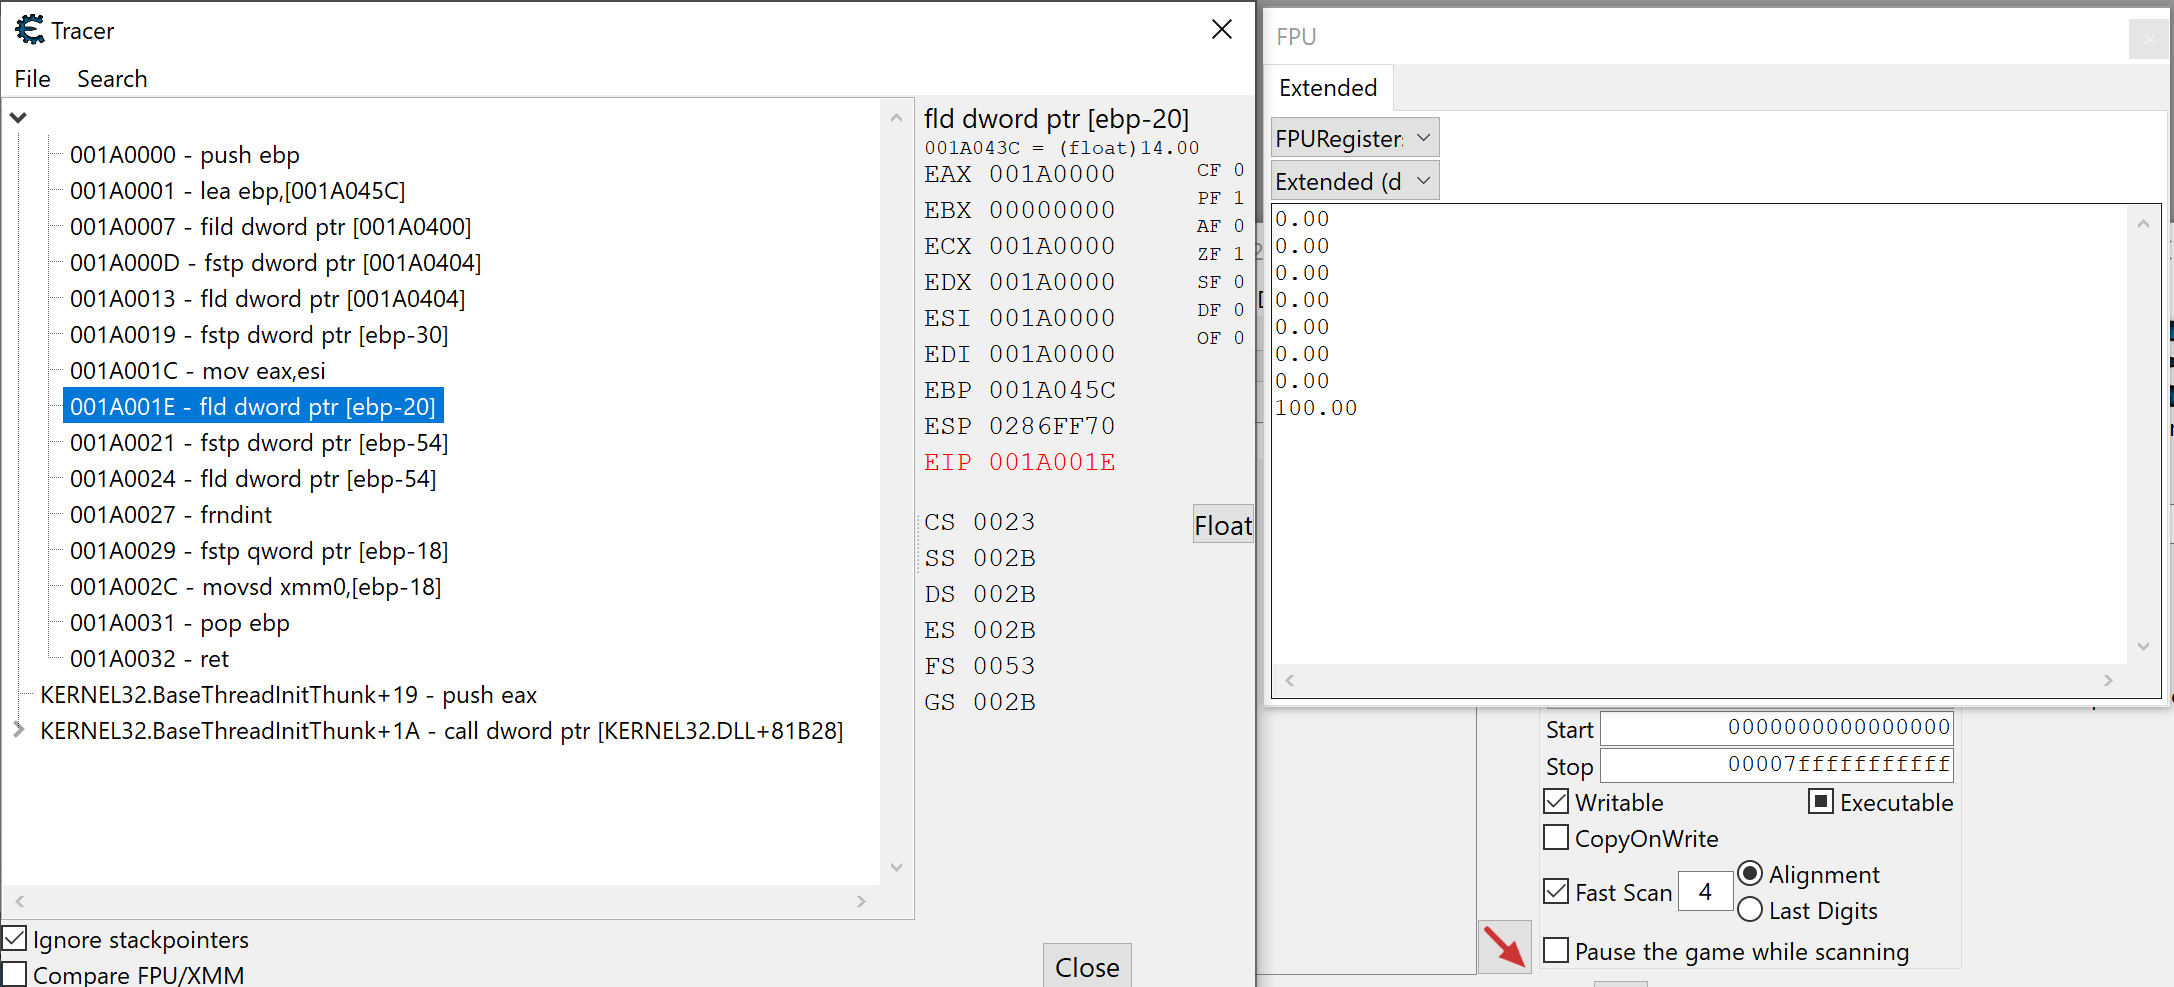The height and width of the screenshot is (987, 2174).
Task: Edit the Fast Scan alignment value field
Action: pos(1705,891)
